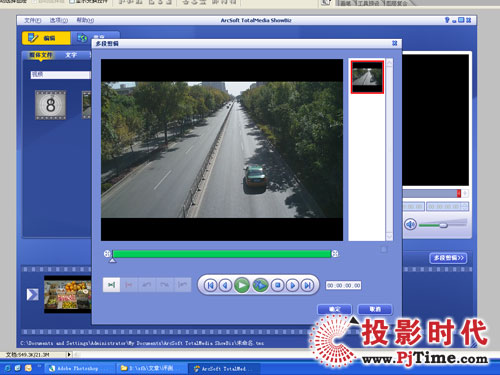The height and width of the screenshot is (375, 500).
Task: Step back one frame
Action: (x=226, y=285)
